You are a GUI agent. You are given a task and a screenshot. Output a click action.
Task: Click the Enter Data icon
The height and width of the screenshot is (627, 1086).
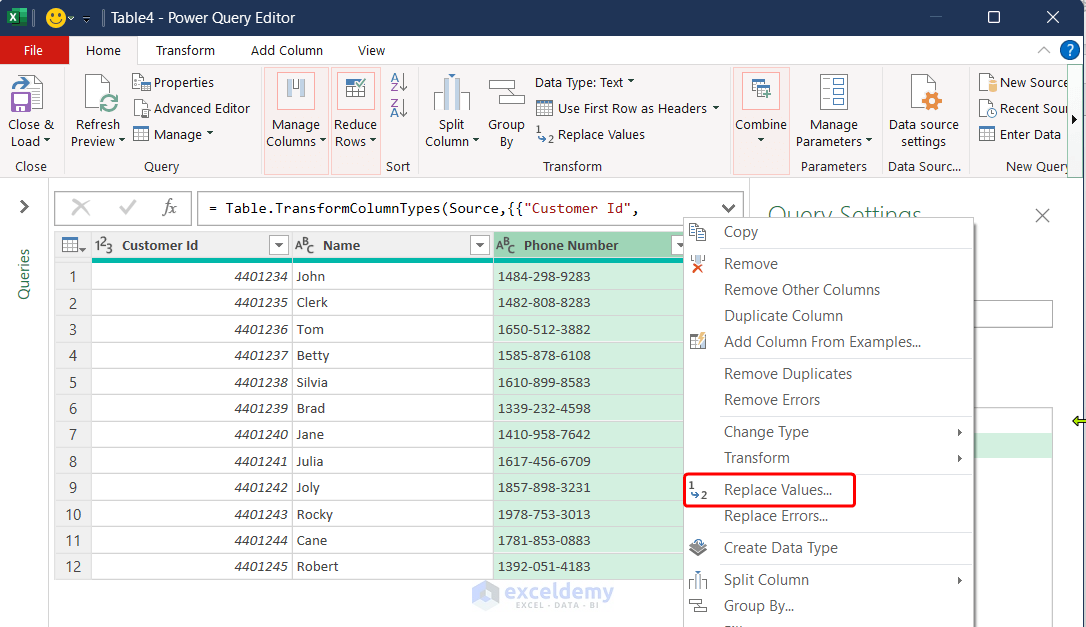987,134
